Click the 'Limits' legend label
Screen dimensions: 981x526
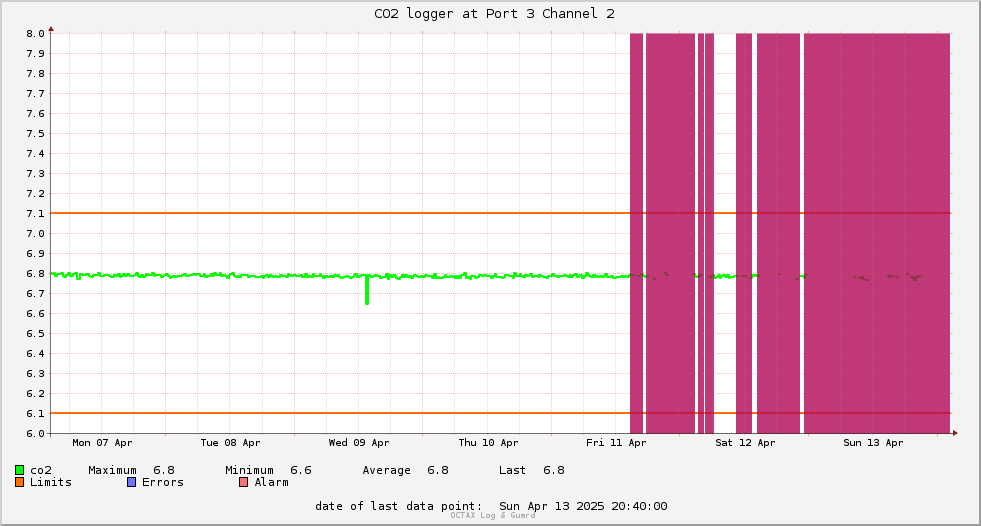pos(51,482)
